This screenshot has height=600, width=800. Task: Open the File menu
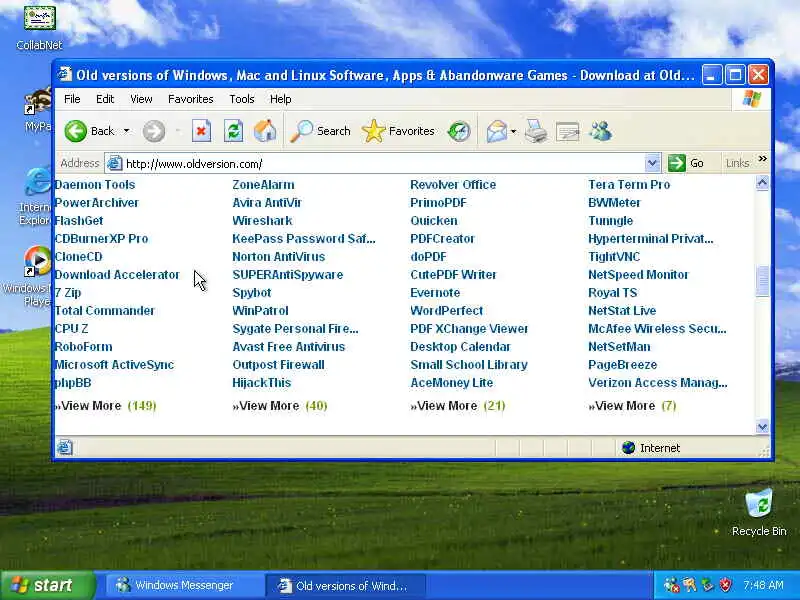tap(72, 99)
